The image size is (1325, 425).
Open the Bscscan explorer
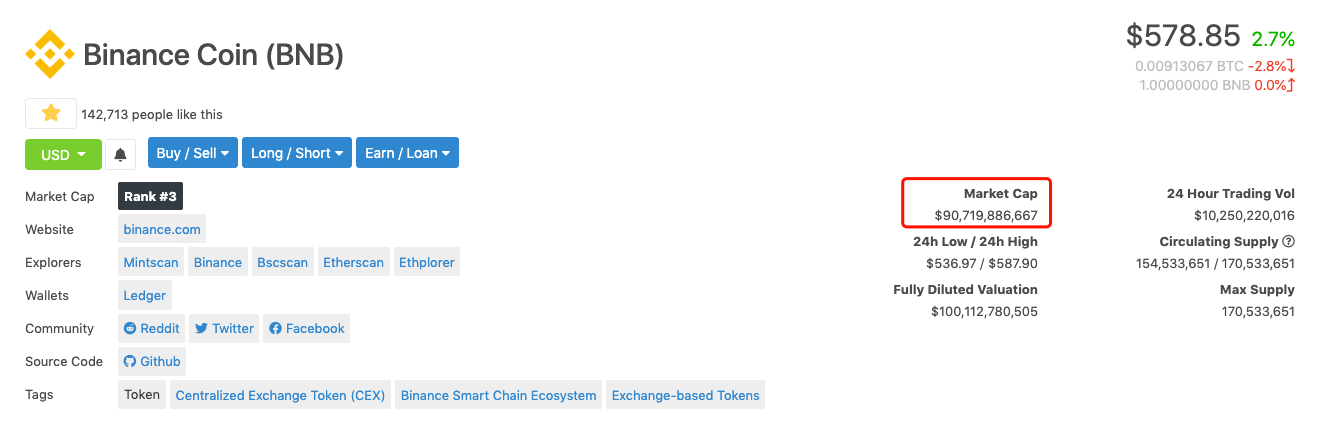[283, 262]
